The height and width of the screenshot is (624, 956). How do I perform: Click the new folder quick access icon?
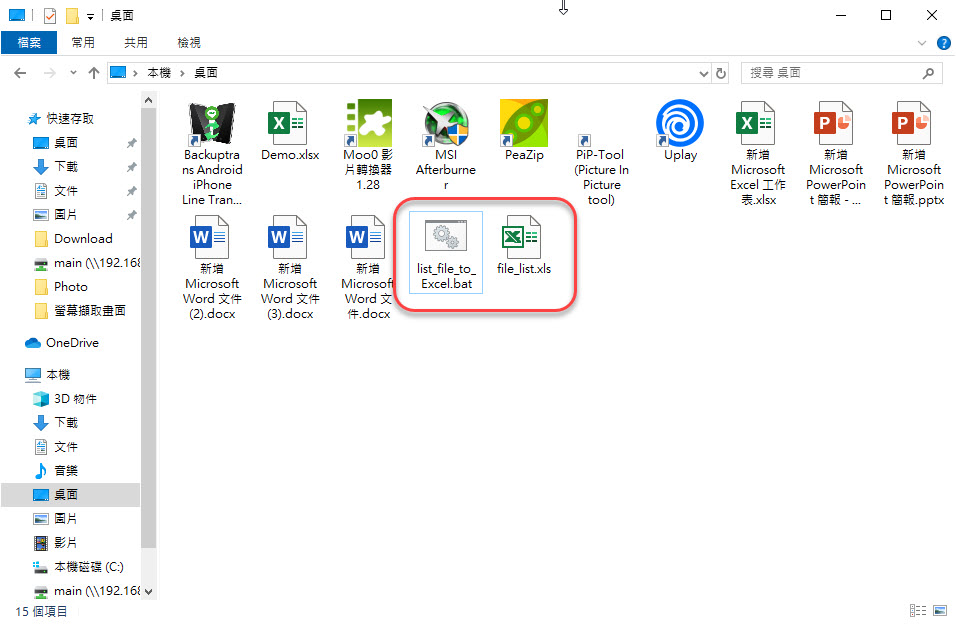coord(72,15)
